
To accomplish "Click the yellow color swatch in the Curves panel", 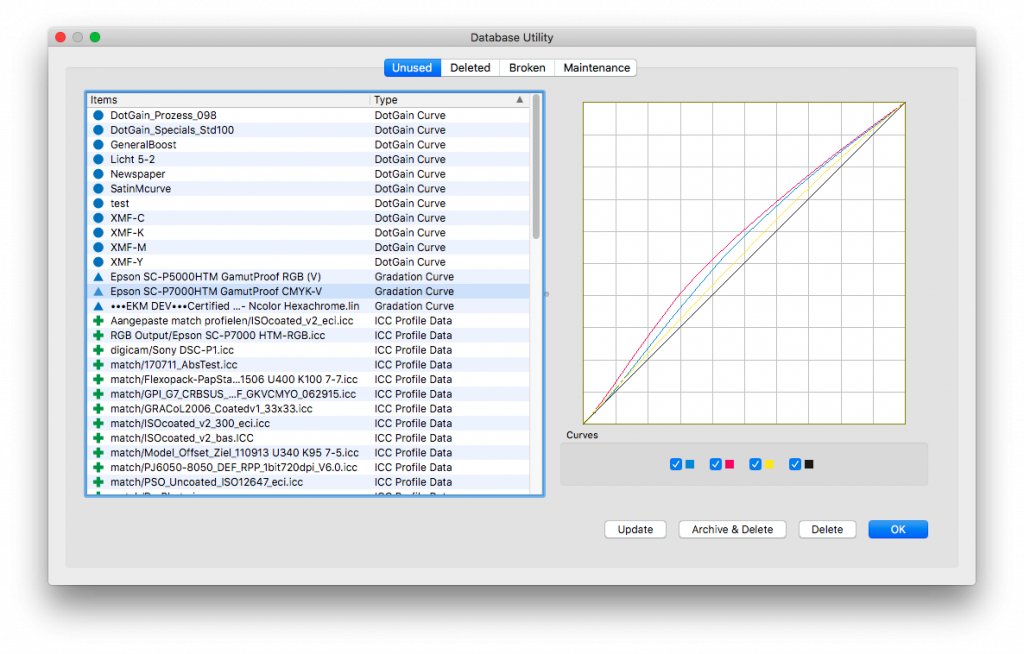I will pyautogui.click(x=769, y=464).
